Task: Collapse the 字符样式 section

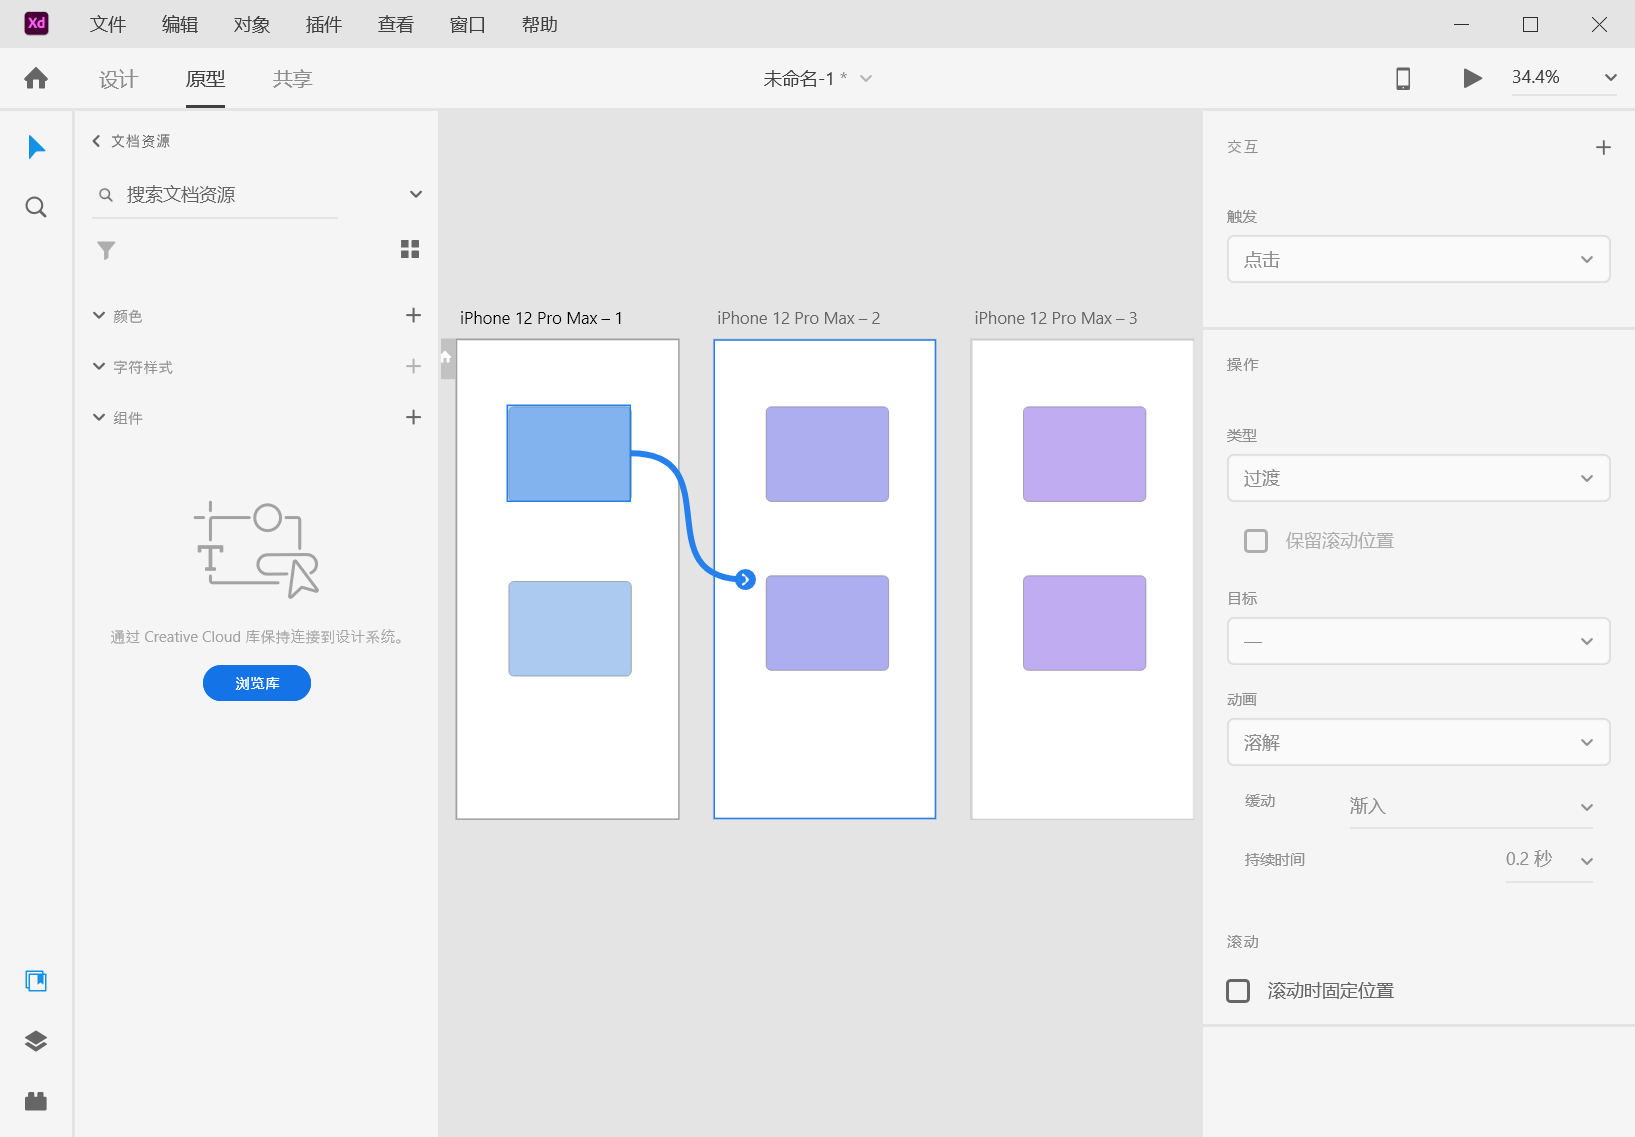Action: pyautogui.click(x=99, y=366)
